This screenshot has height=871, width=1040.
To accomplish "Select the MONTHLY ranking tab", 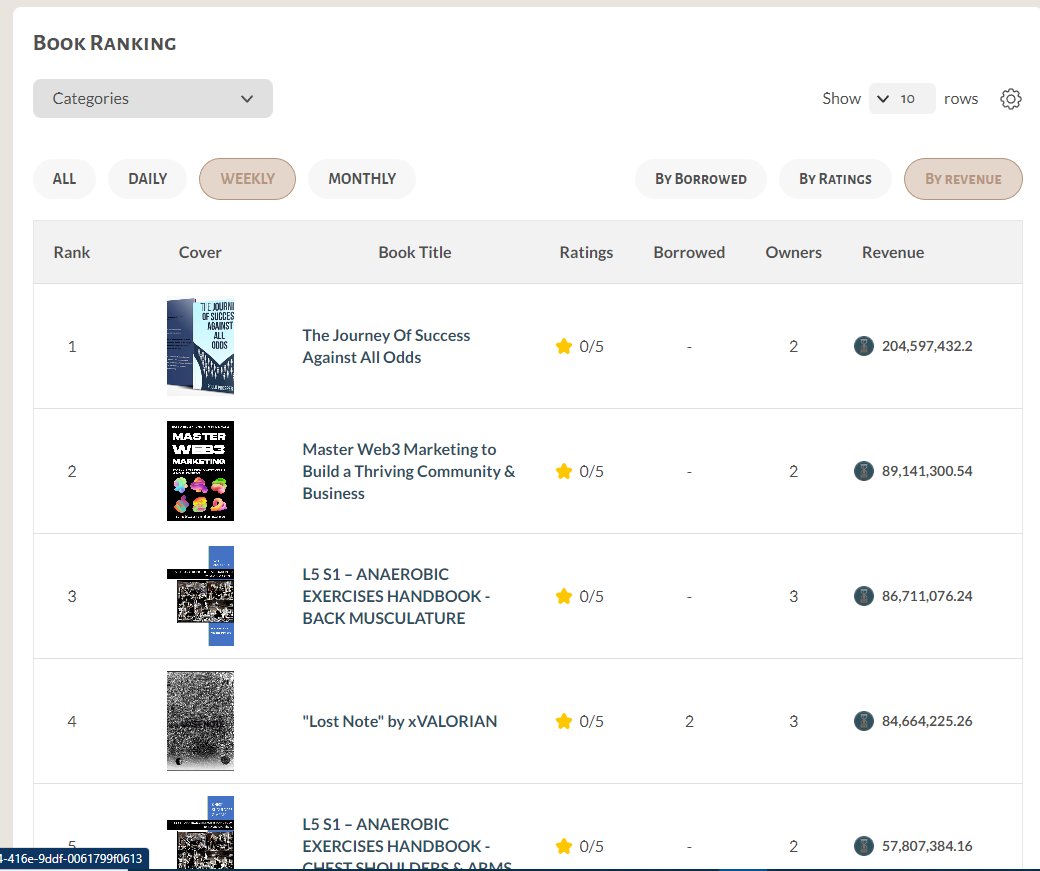I will coord(361,178).
